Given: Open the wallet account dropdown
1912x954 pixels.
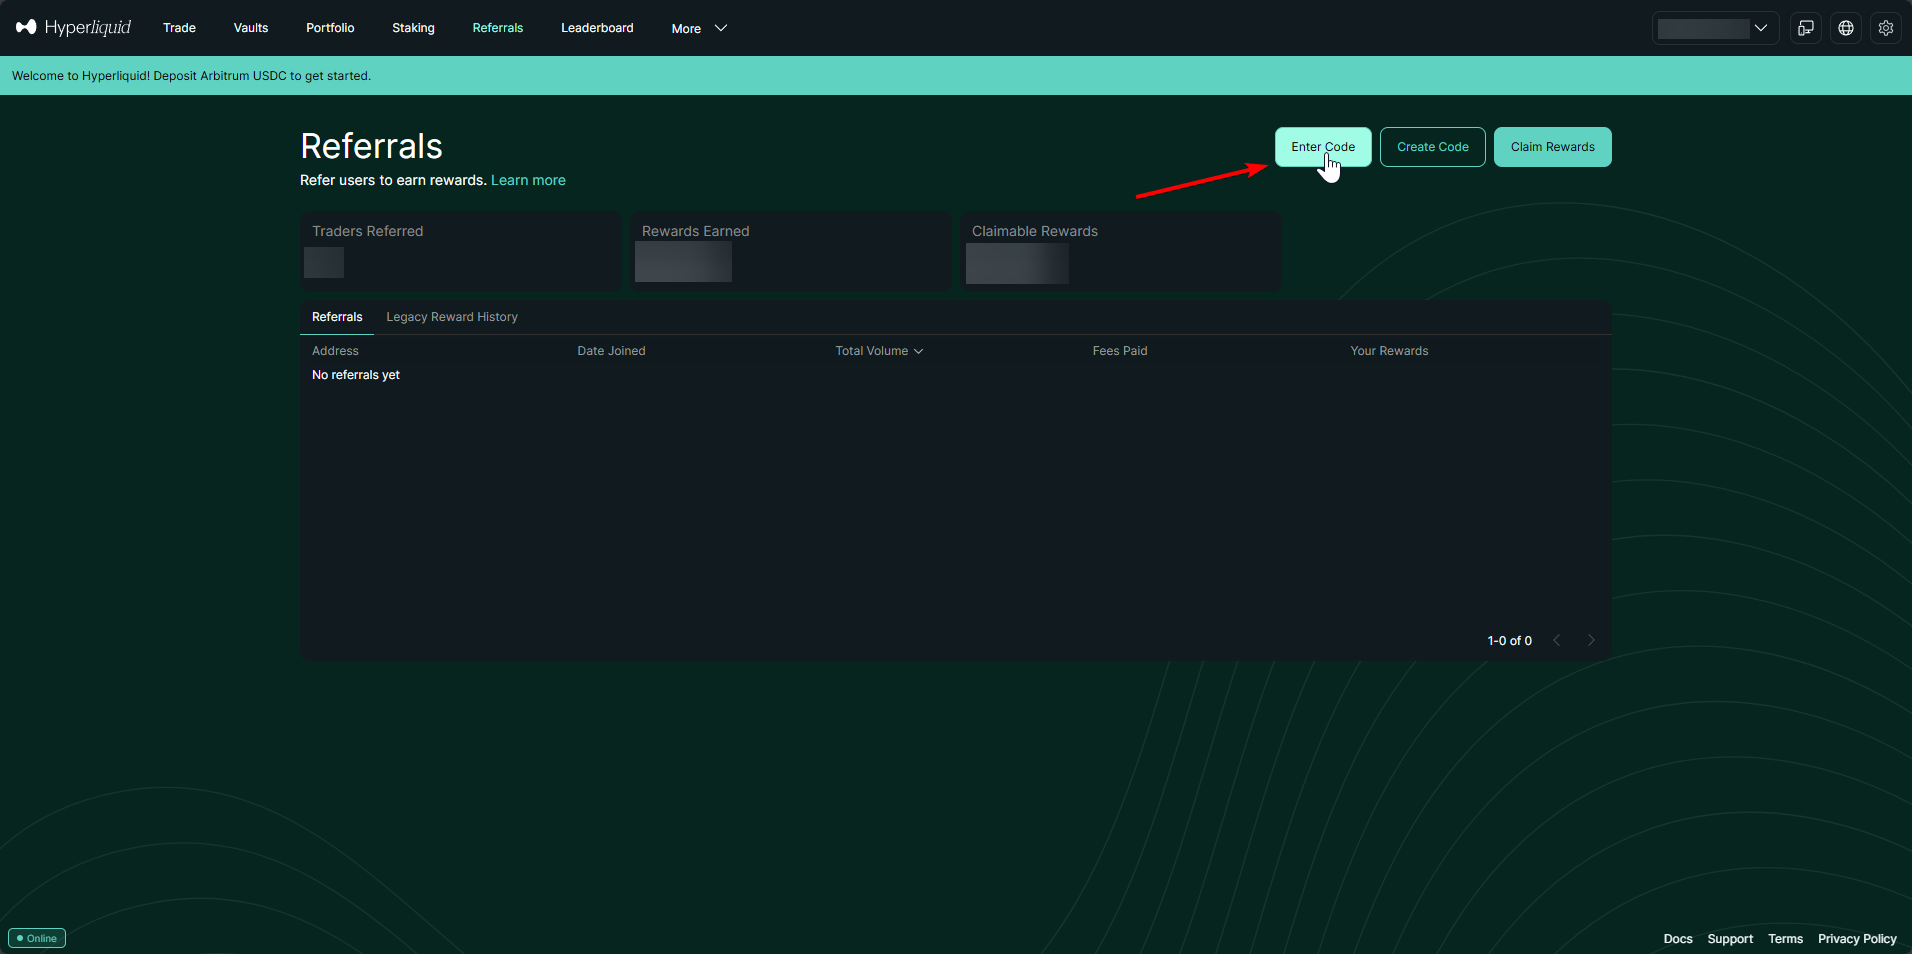Looking at the screenshot, I should (1715, 28).
